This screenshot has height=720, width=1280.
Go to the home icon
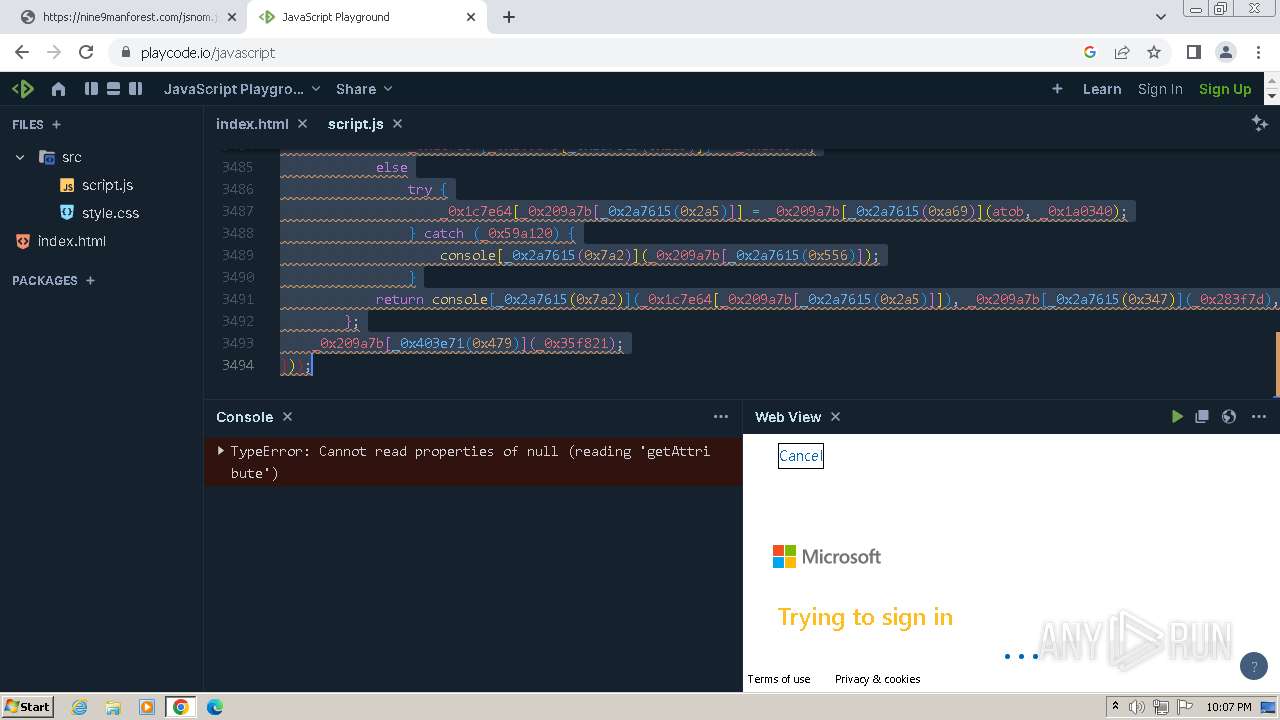tap(58, 89)
